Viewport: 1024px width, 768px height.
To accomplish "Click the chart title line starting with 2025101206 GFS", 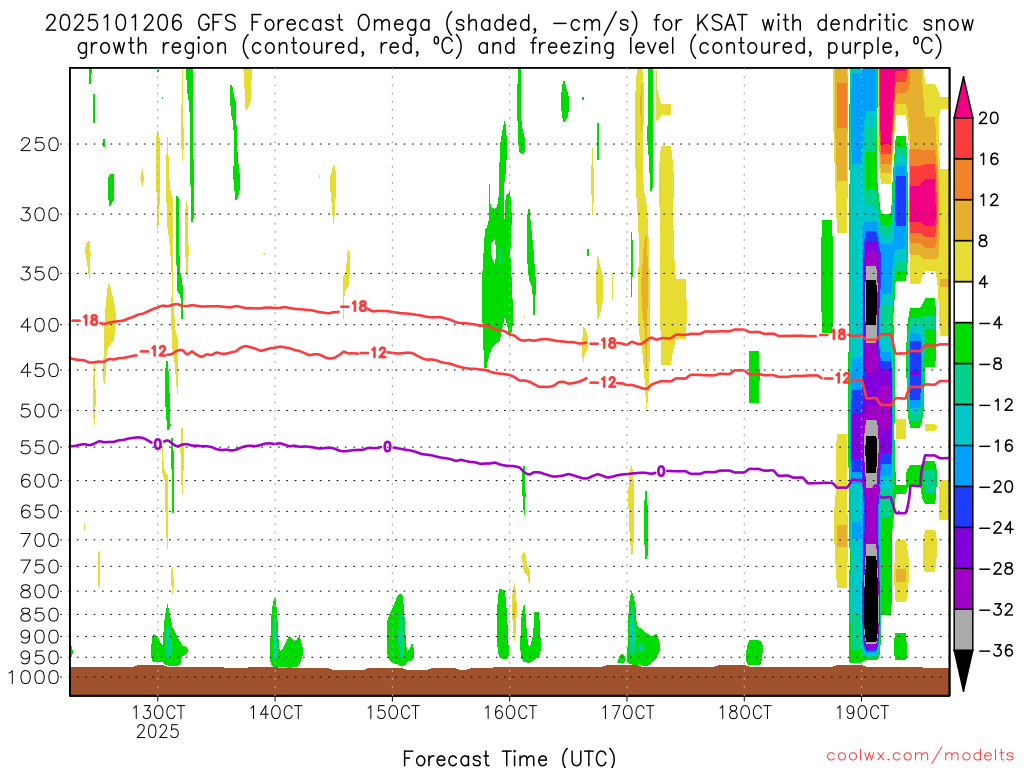I will [x=509, y=24].
